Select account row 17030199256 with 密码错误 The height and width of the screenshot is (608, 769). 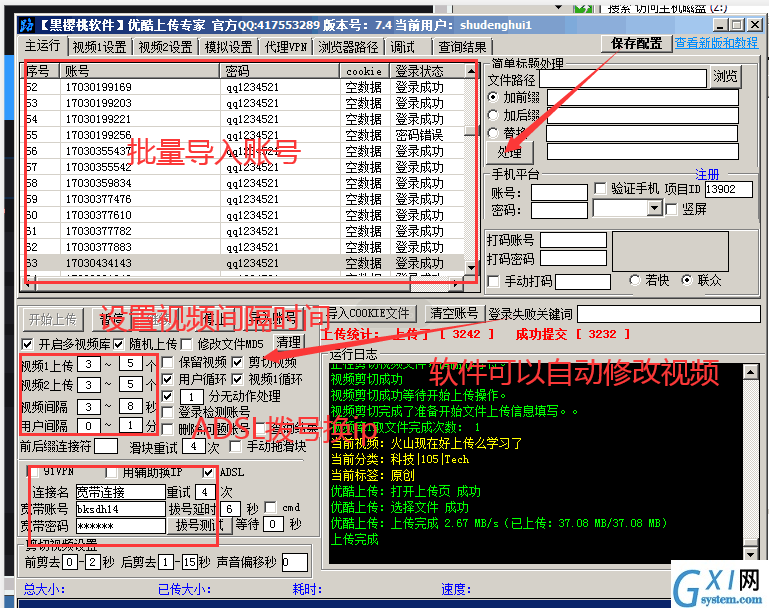[x=245, y=135]
